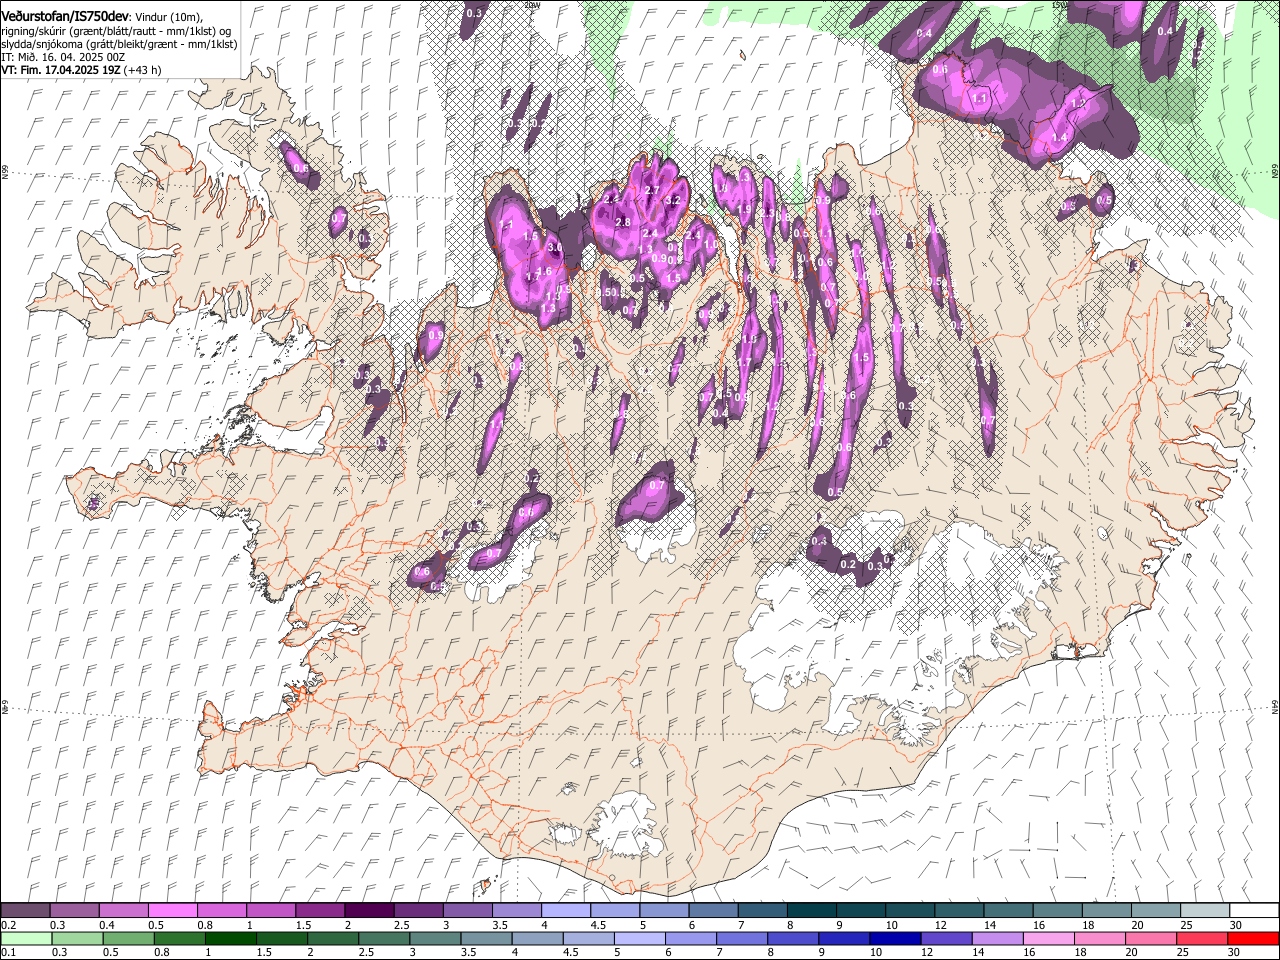
Task: Click the 3.2 snowfall value on the map
Action: [x=672, y=201]
